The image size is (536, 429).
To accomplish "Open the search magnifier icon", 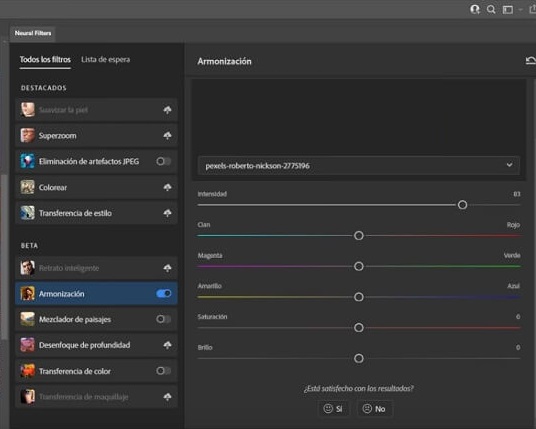I will pyautogui.click(x=491, y=9).
